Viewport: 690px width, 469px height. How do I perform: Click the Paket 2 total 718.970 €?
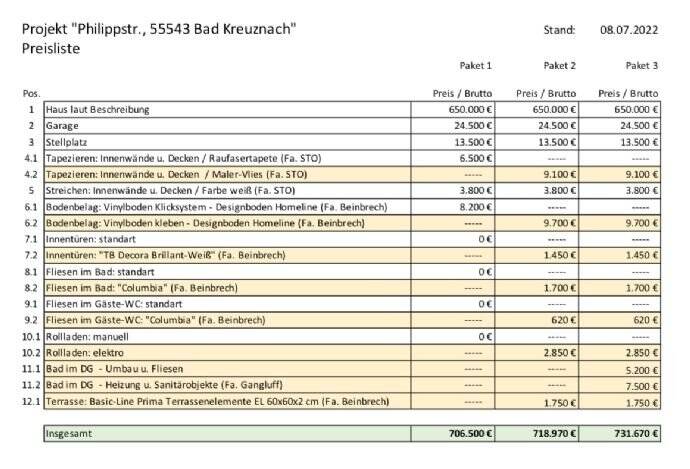[552, 434]
